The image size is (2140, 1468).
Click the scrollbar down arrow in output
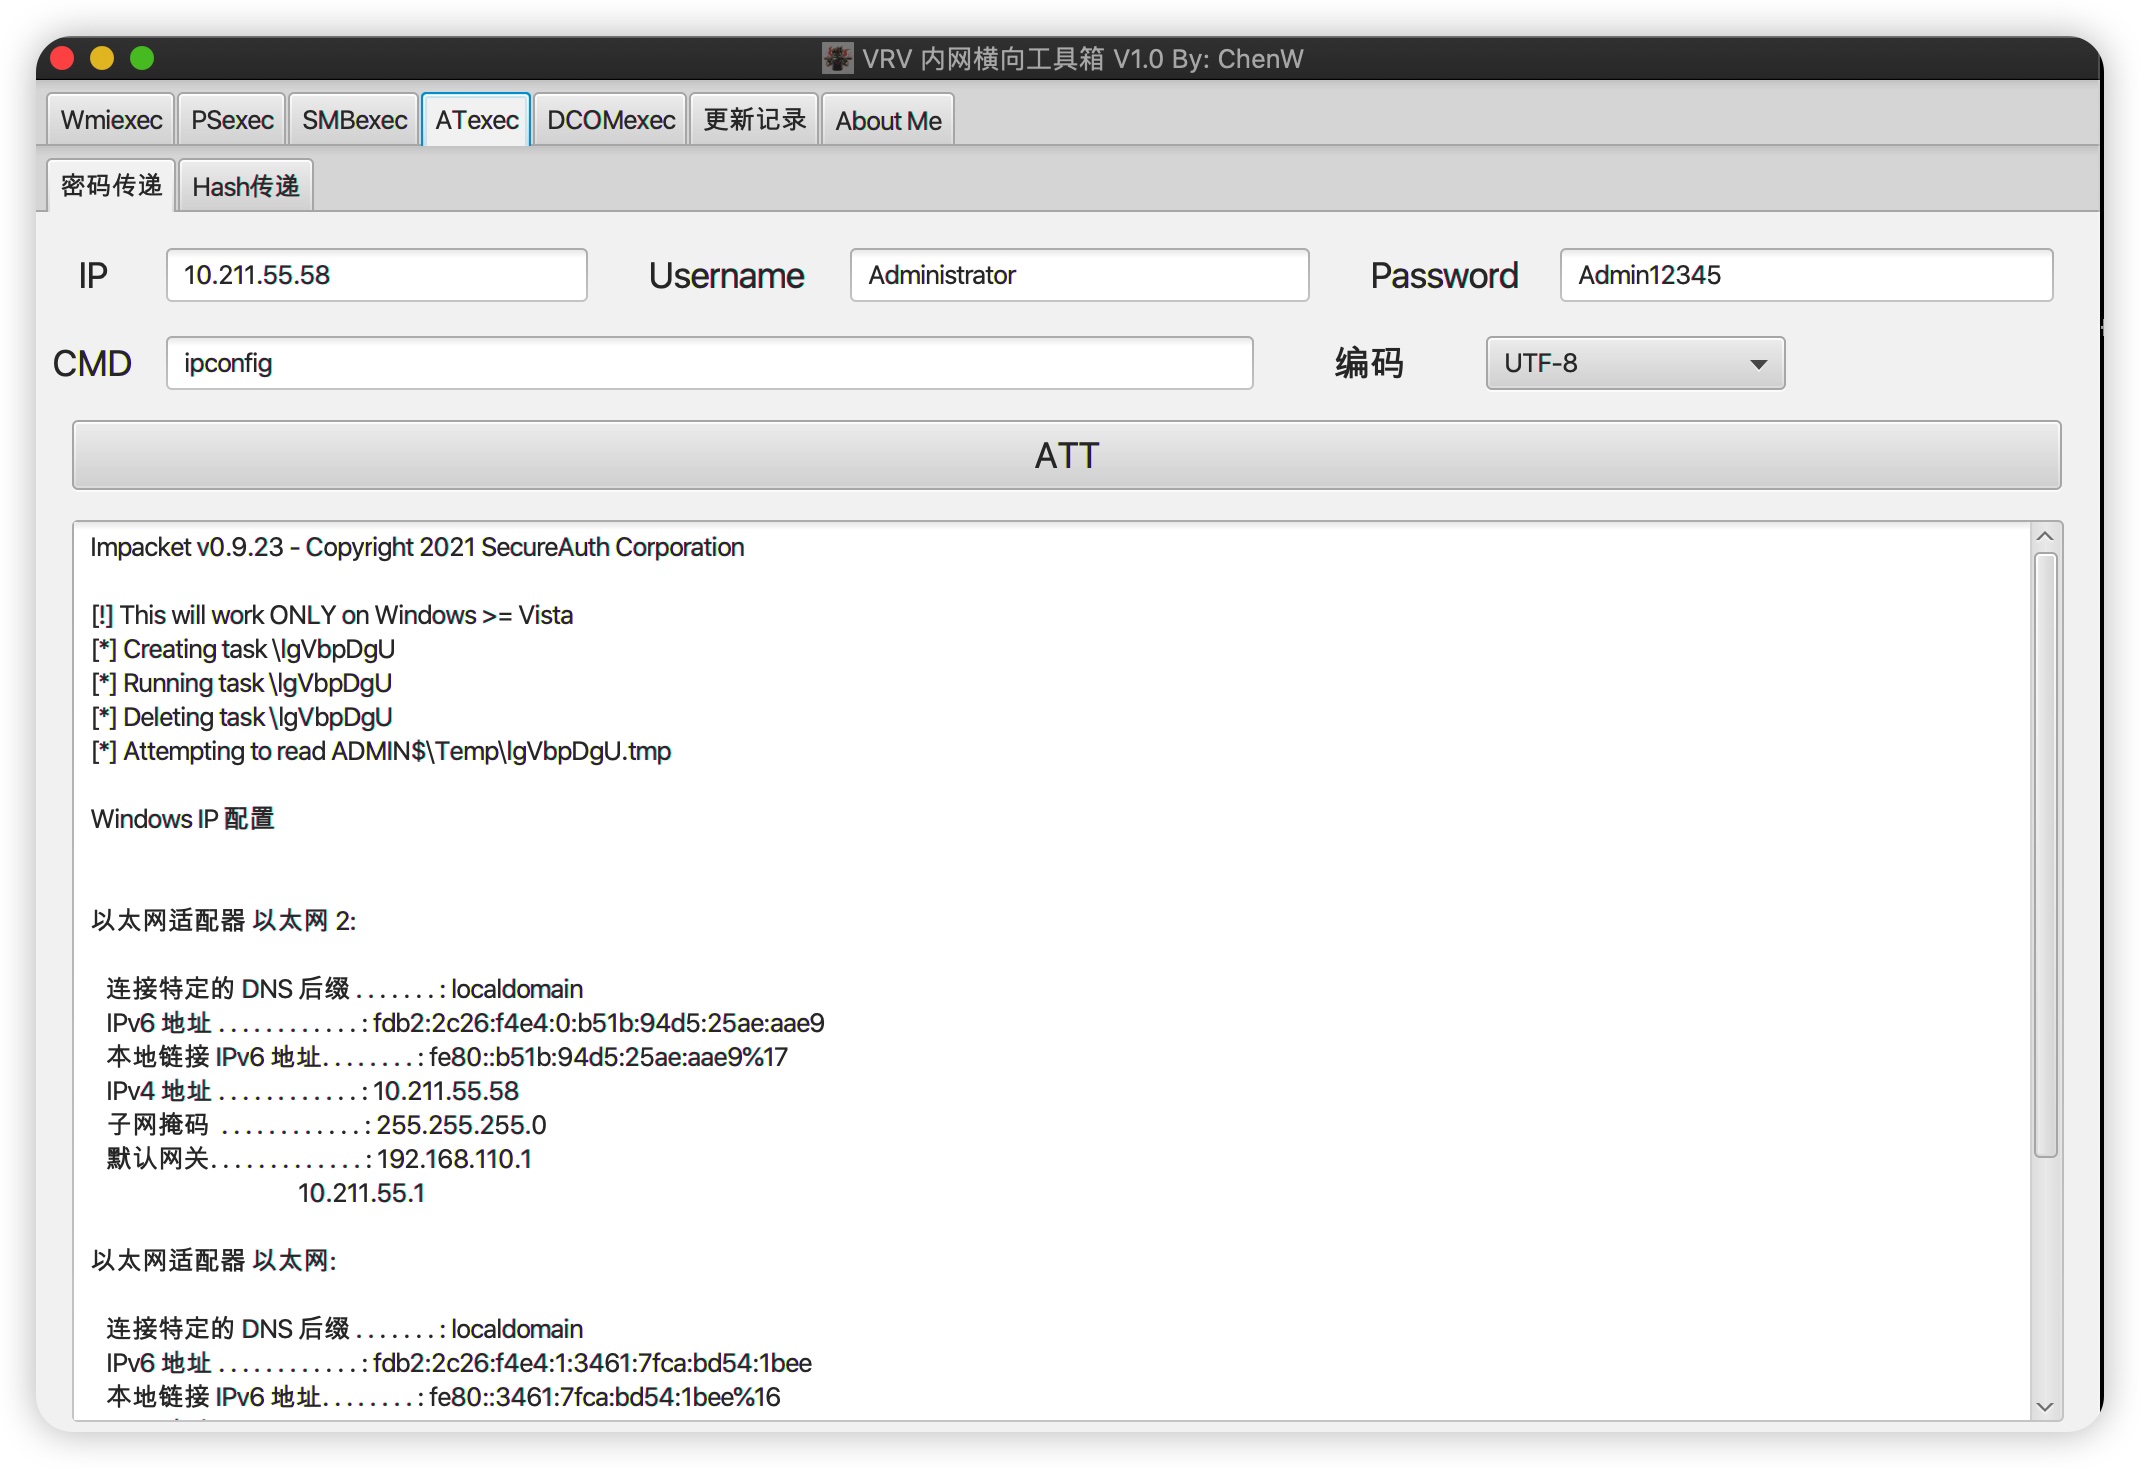pos(2045,1406)
